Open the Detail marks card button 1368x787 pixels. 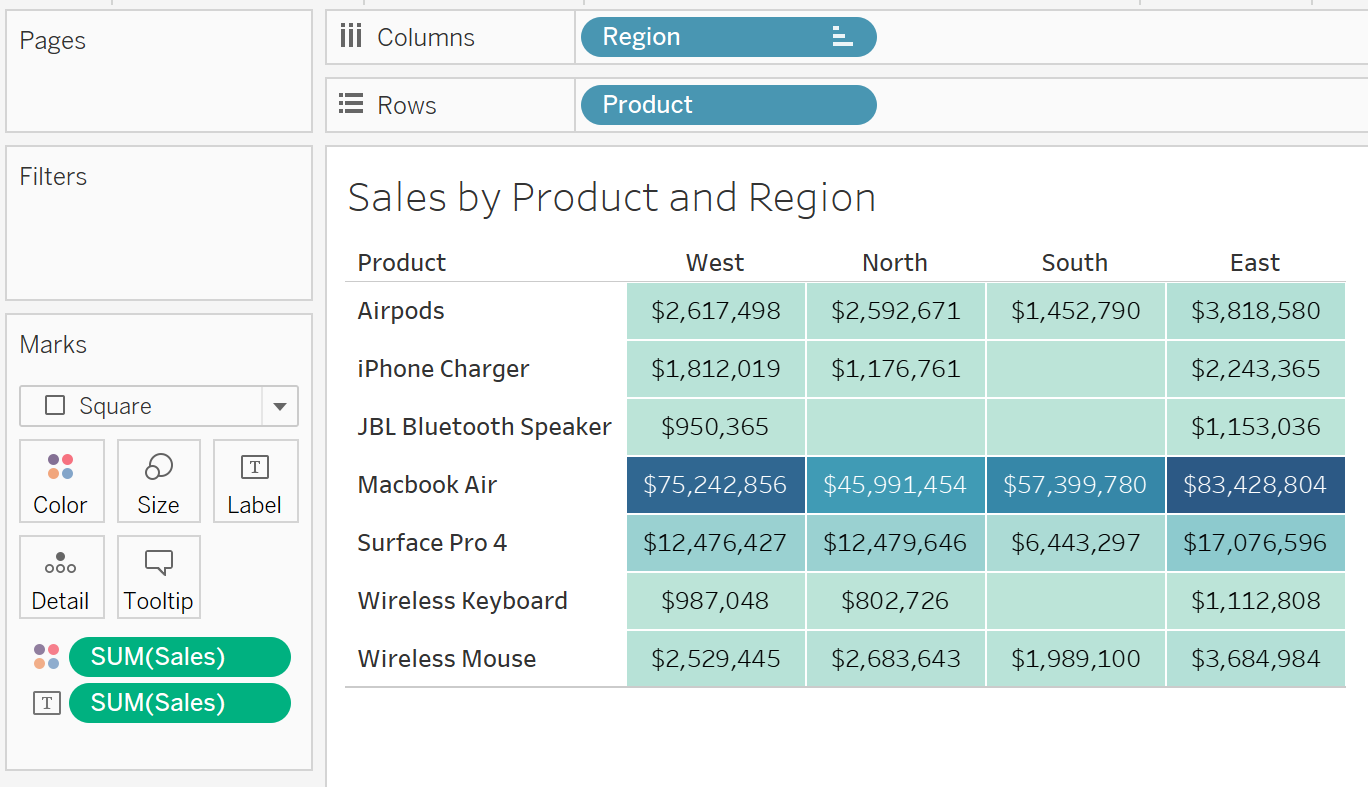point(60,577)
